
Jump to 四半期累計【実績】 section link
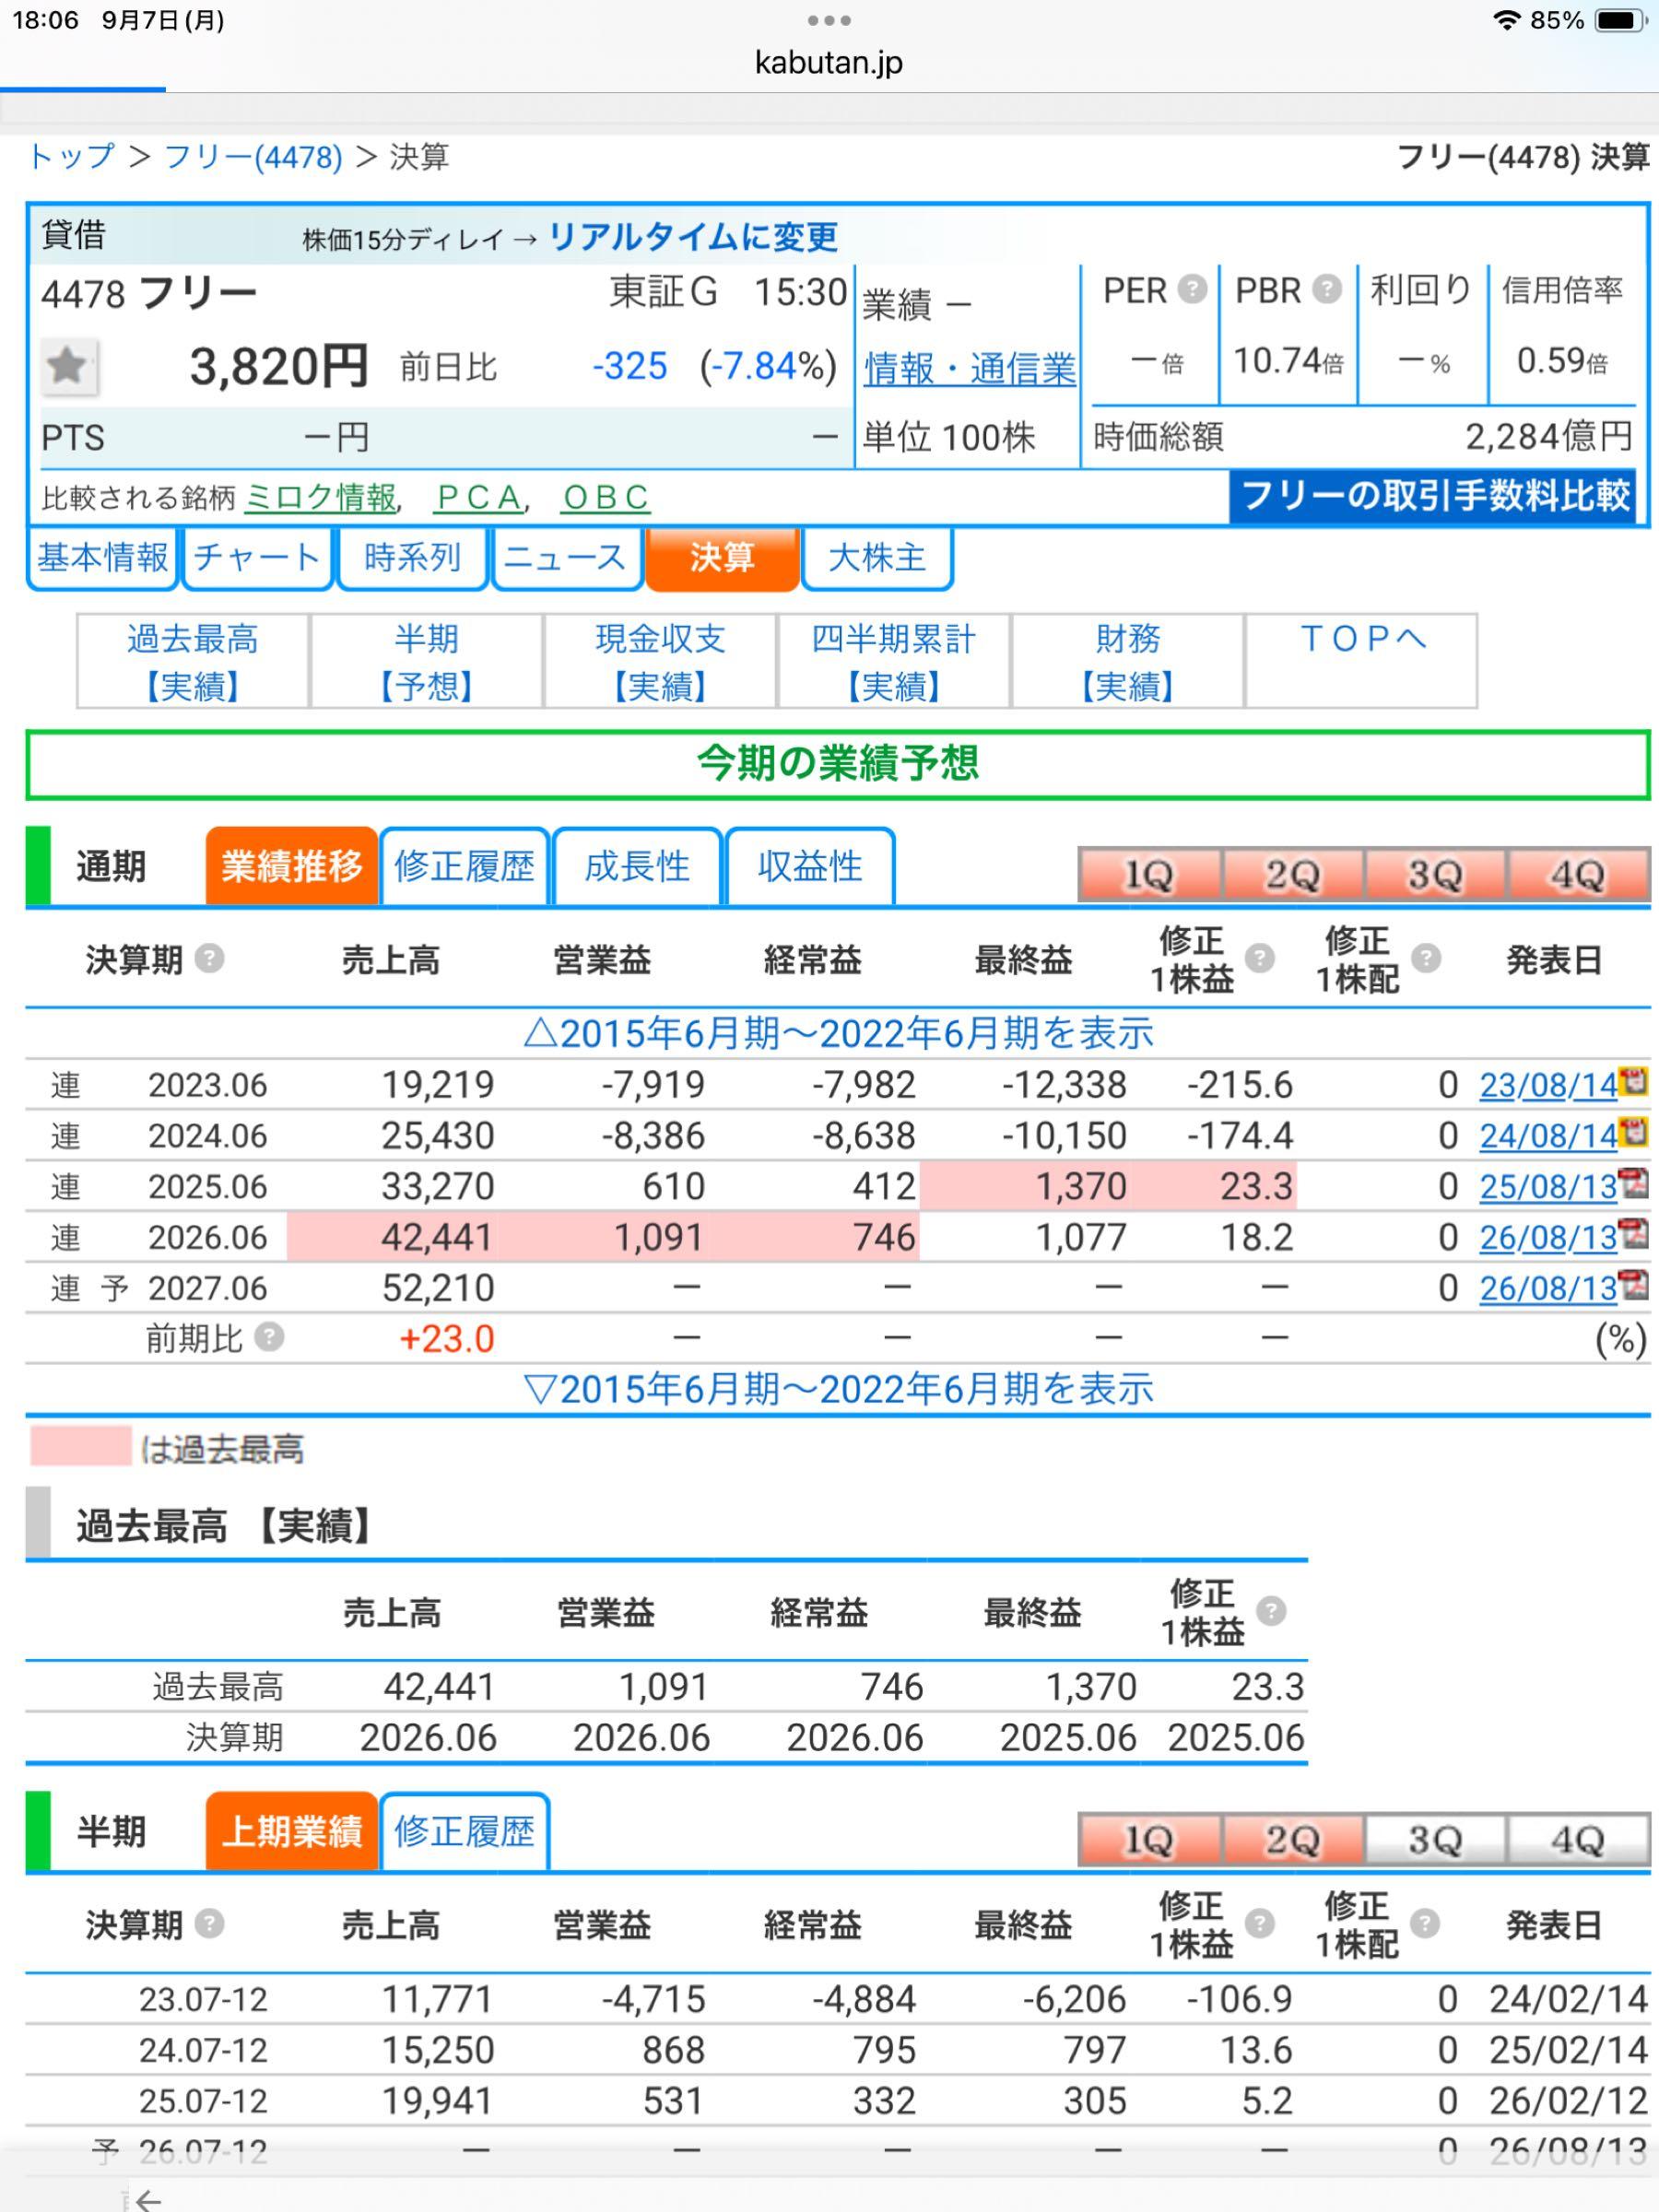(x=894, y=661)
